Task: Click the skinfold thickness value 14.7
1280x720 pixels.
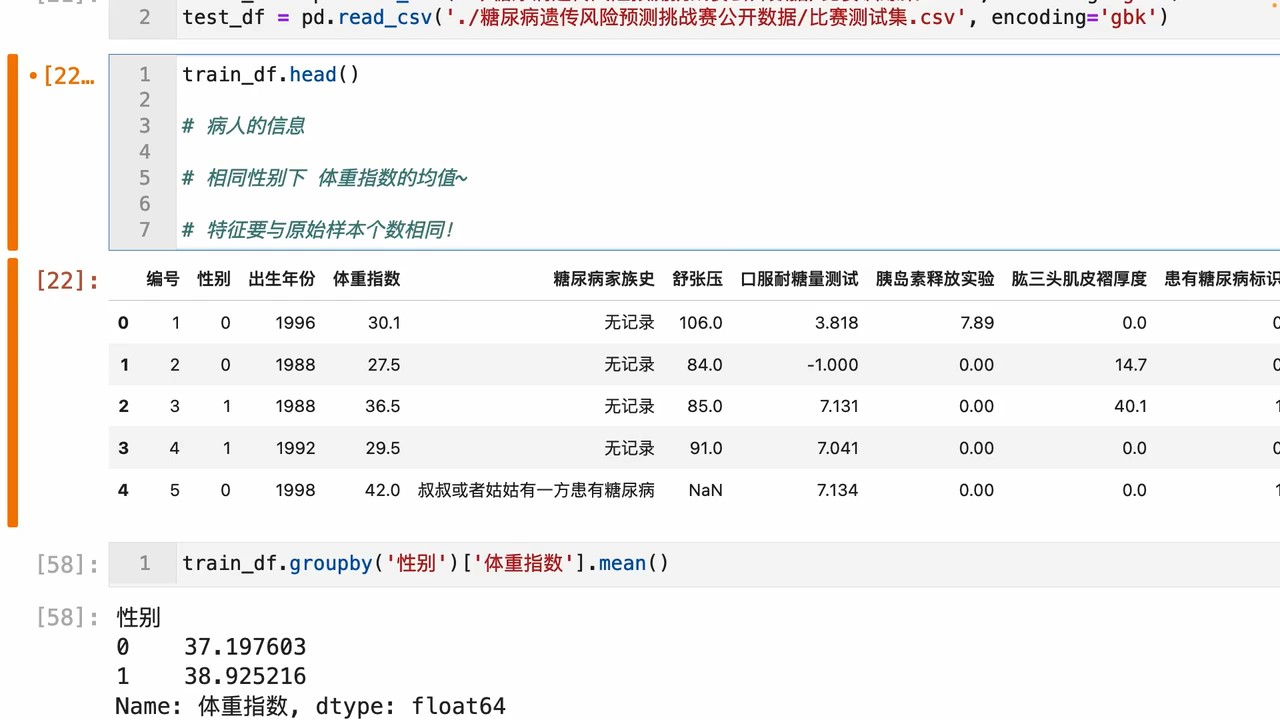Action: coord(1131,365)
